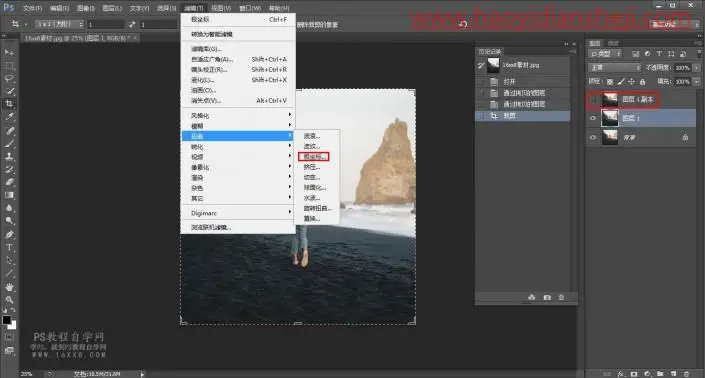
Task: Select the Horizontal Type tool
Action: click(9, 247)
